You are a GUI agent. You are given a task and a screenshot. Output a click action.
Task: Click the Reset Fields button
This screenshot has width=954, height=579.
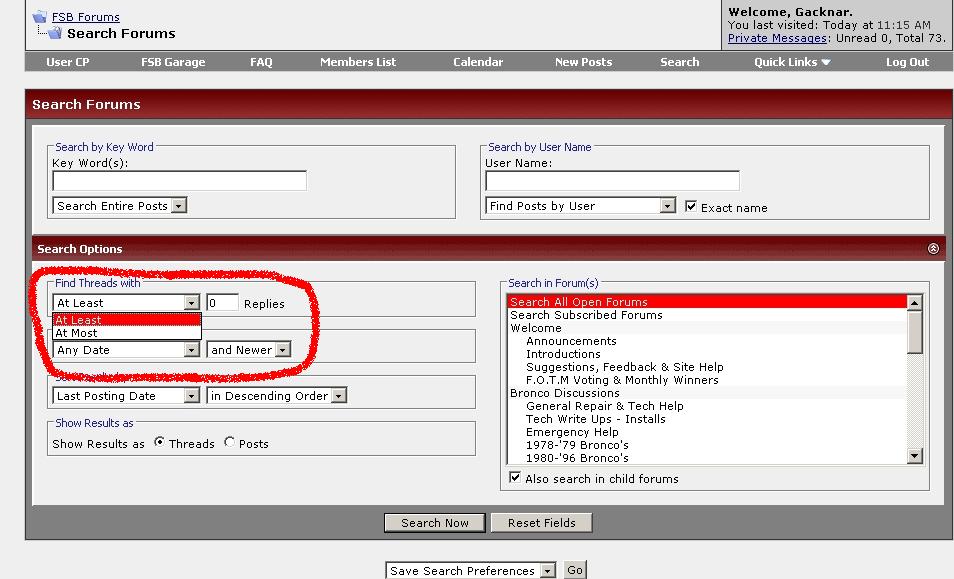tap(541, 523)
